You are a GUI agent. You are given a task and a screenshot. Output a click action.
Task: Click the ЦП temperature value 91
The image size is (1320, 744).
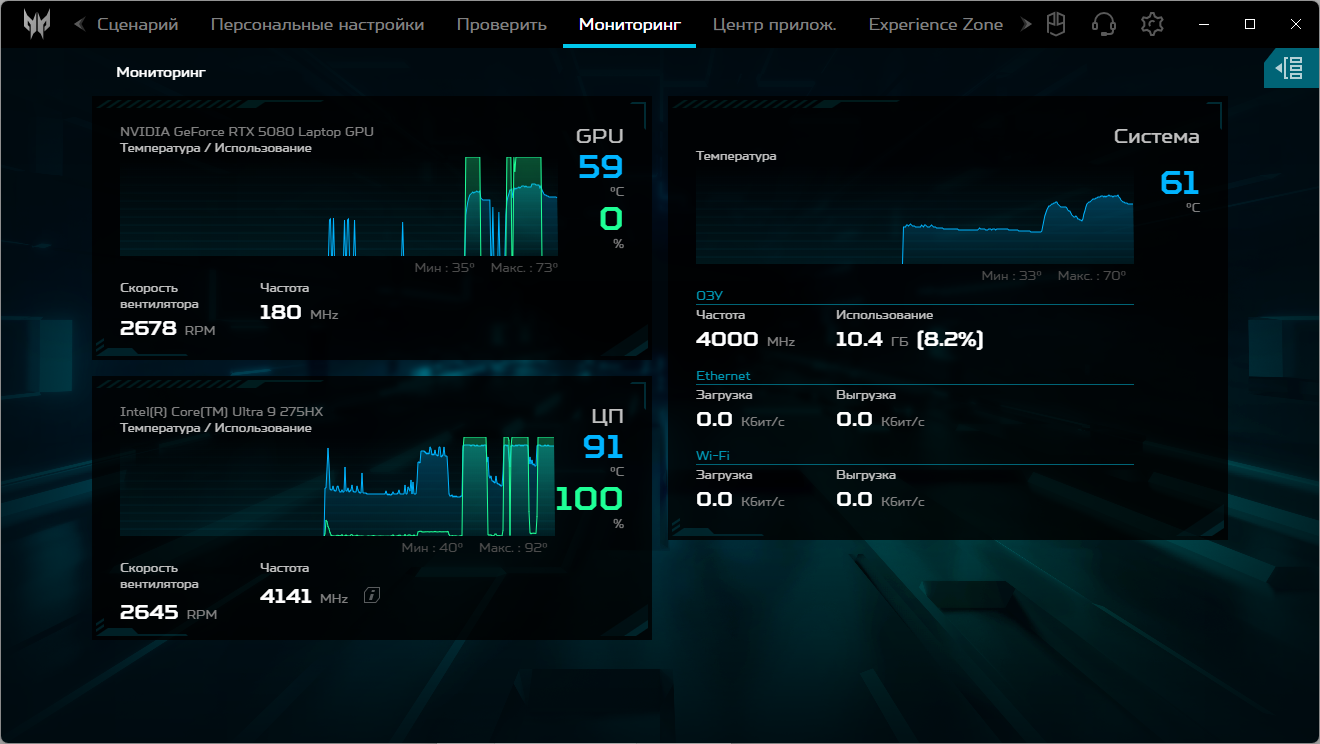tap(603, 446)
